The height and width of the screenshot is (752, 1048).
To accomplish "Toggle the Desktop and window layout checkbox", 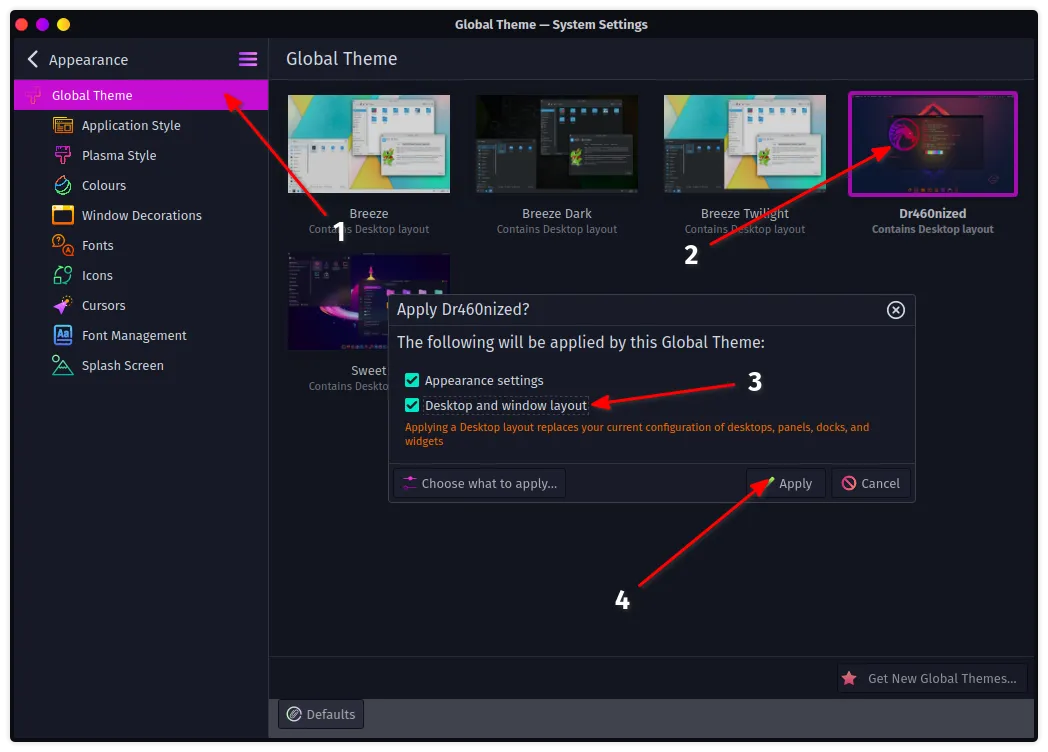I will click(412, 405).
